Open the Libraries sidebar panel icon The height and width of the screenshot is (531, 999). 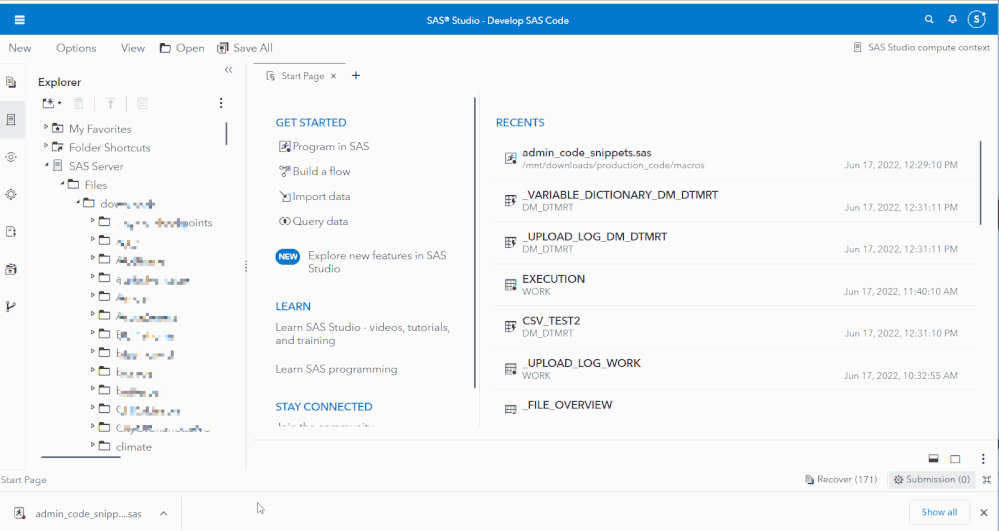(11, 269)
